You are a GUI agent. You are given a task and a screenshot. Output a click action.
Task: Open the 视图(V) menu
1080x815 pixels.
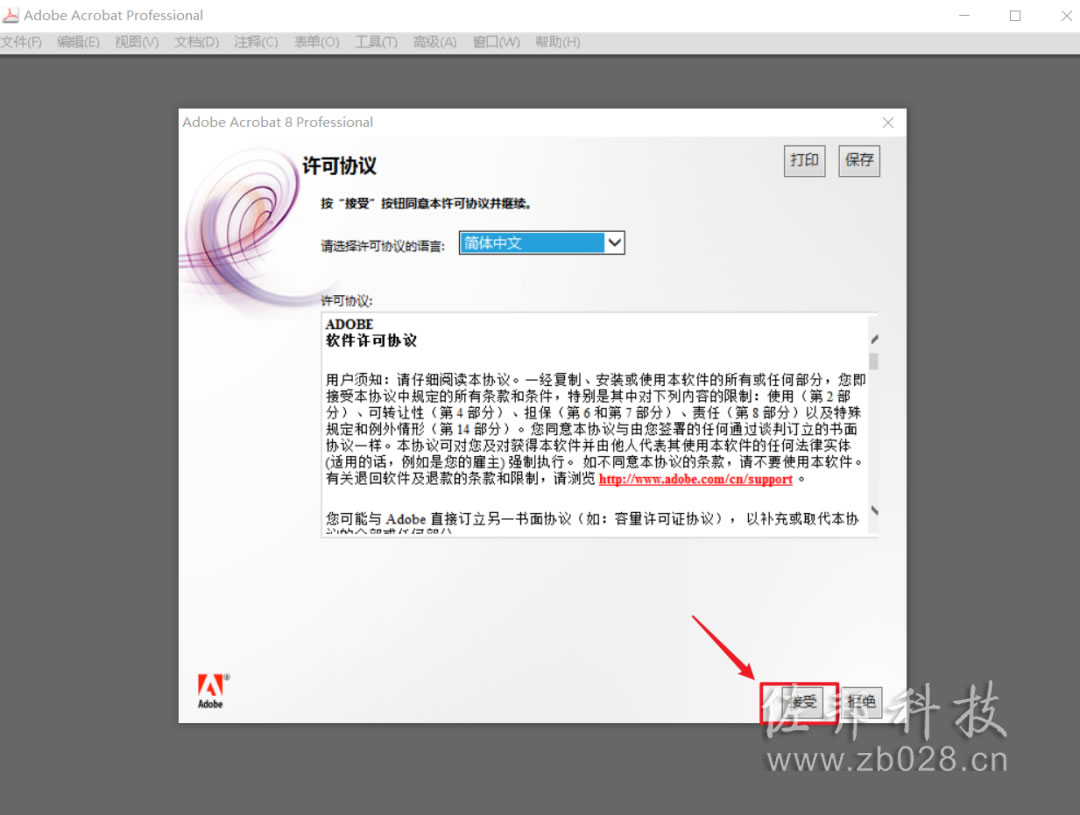136,43
